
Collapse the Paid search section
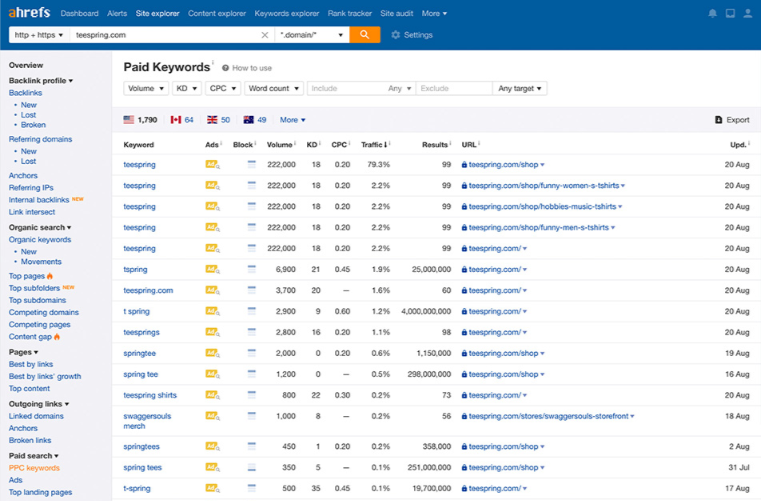(x=34, y=456)
